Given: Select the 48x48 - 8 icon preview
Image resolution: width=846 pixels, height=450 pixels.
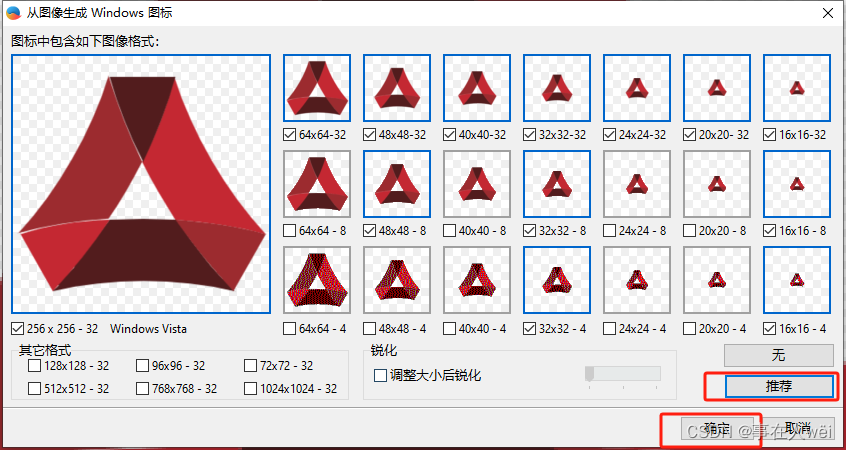Looking at the screenshot, I should click(x=397, y=184).
